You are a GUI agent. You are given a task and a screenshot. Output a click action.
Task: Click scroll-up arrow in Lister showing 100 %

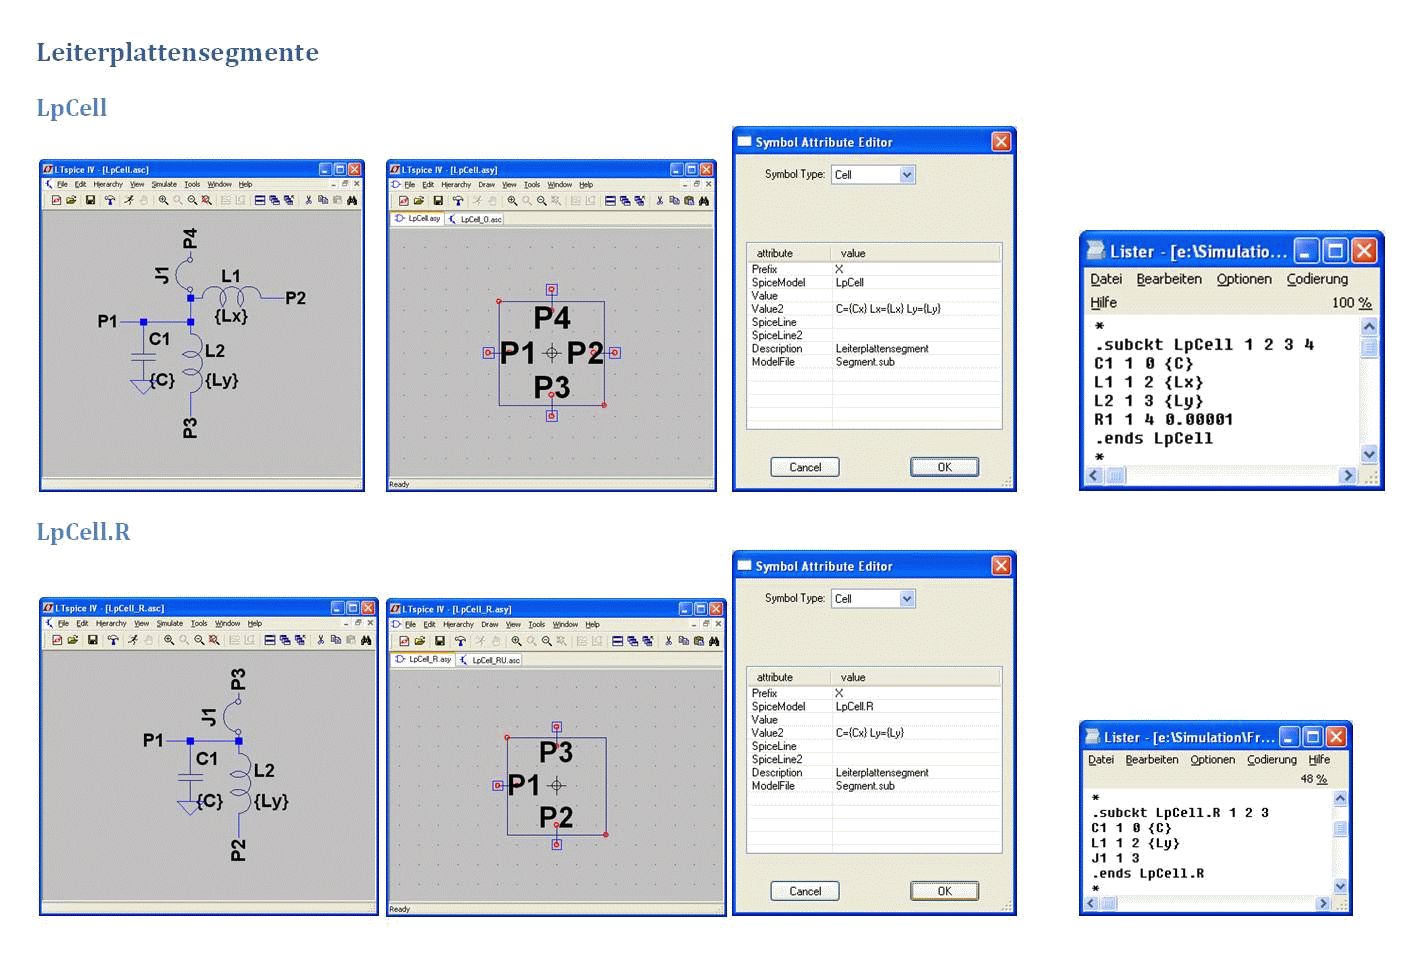pyautogui.click(x=1369, y=326)
